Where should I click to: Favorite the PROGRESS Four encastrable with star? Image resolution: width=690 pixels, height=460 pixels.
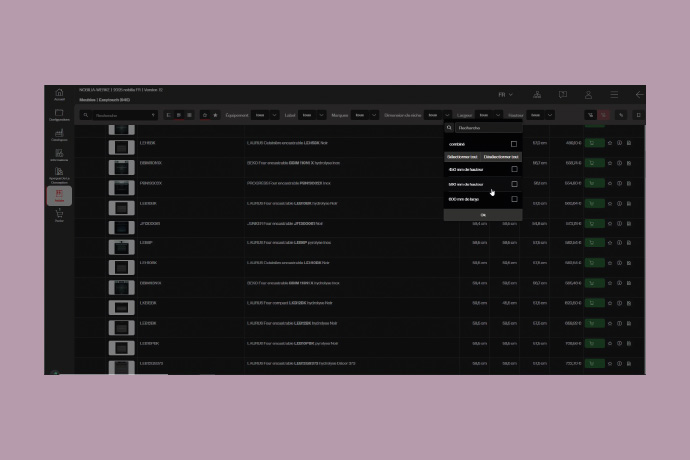609,183
